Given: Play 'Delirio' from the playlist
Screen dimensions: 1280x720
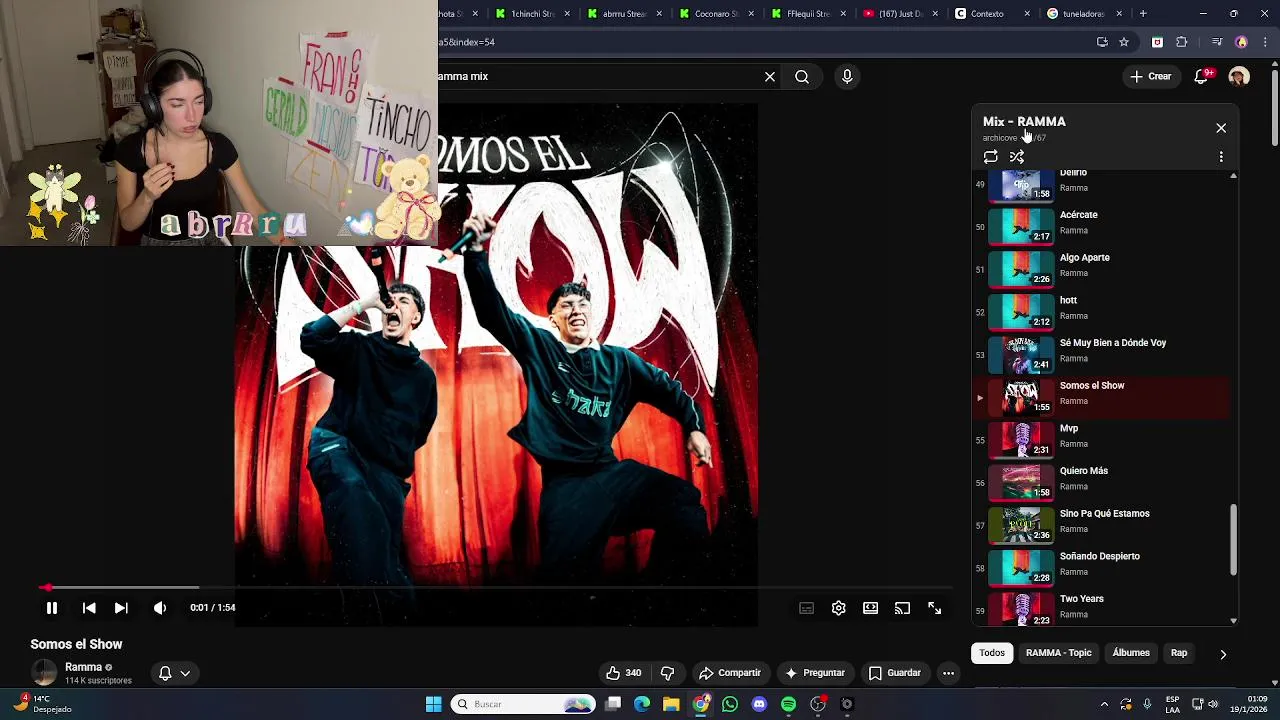Looking at the screenshot, I should 1100,185.
